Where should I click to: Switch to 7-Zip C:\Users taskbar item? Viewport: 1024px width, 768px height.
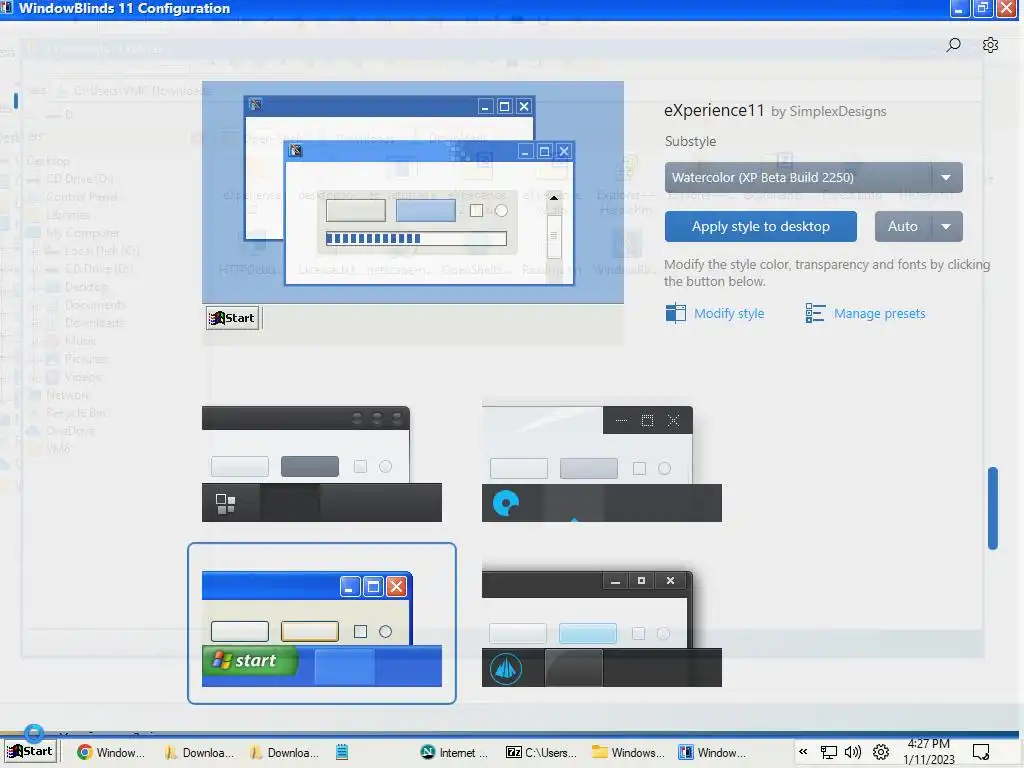coord(541,753)
